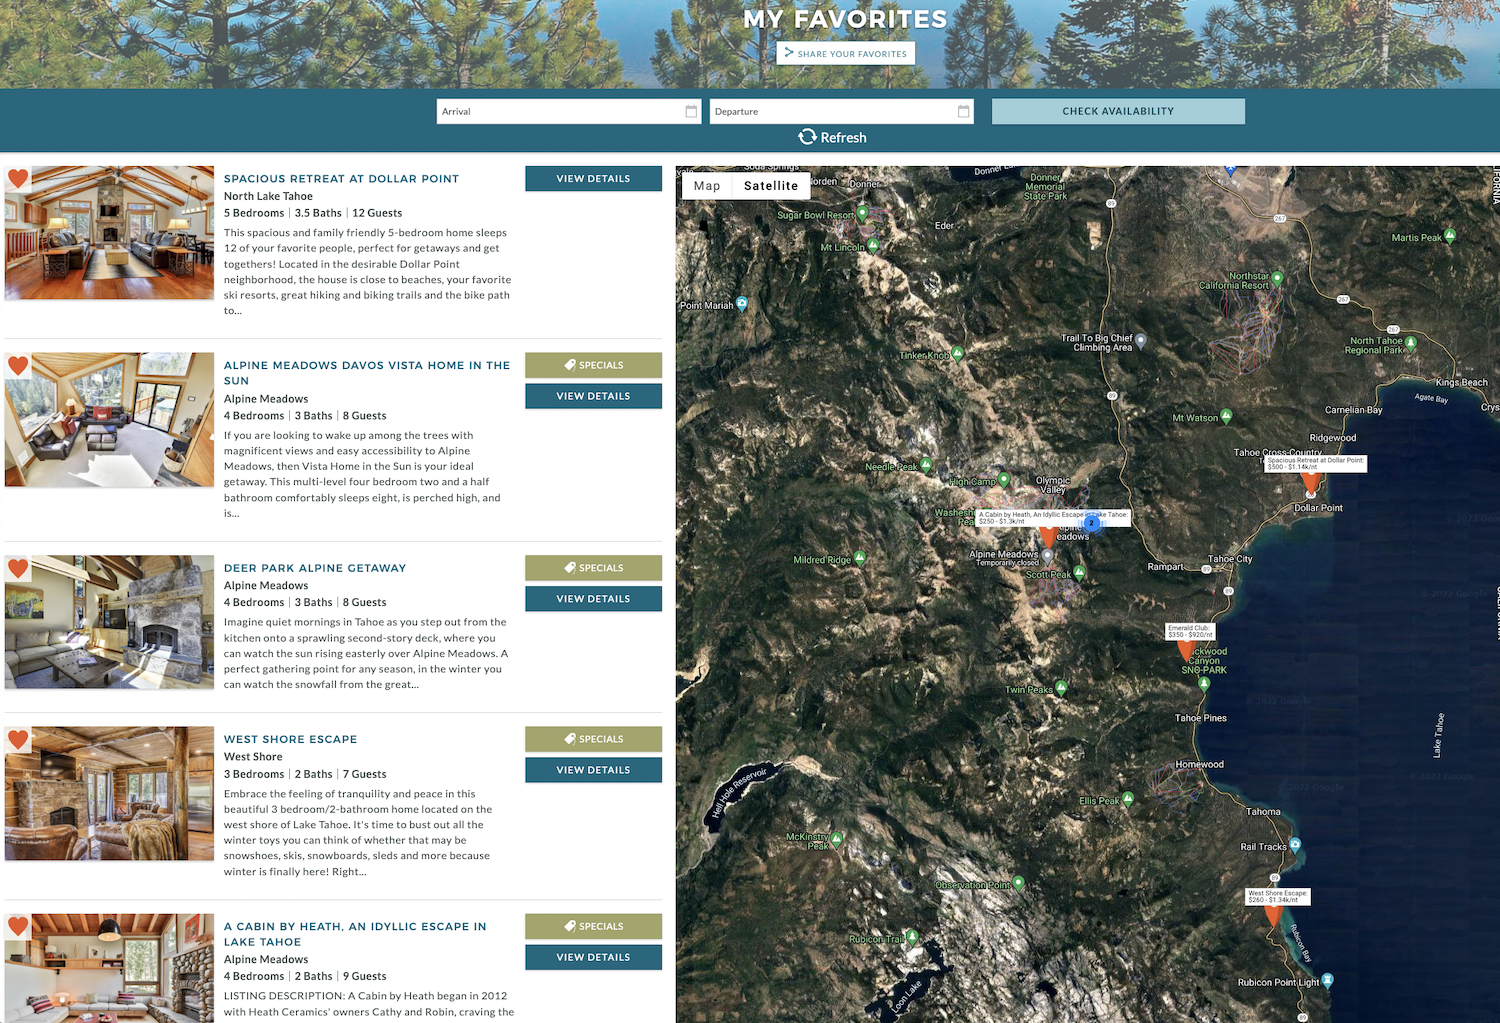Open the Arrival date calendar icon
The width and height of the screenshot is (1500, 1023).
pos(691,111)
